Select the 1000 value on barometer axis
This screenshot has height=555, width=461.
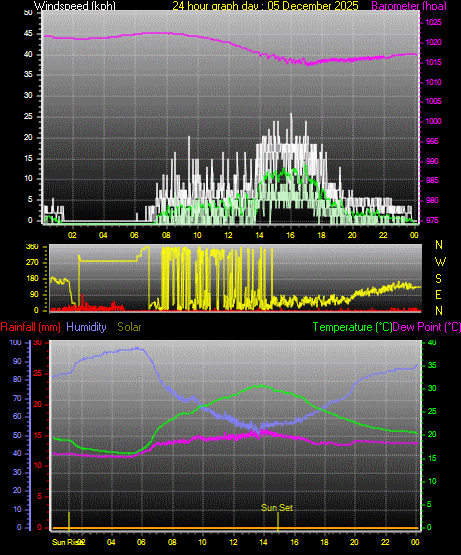click(433, 121)
